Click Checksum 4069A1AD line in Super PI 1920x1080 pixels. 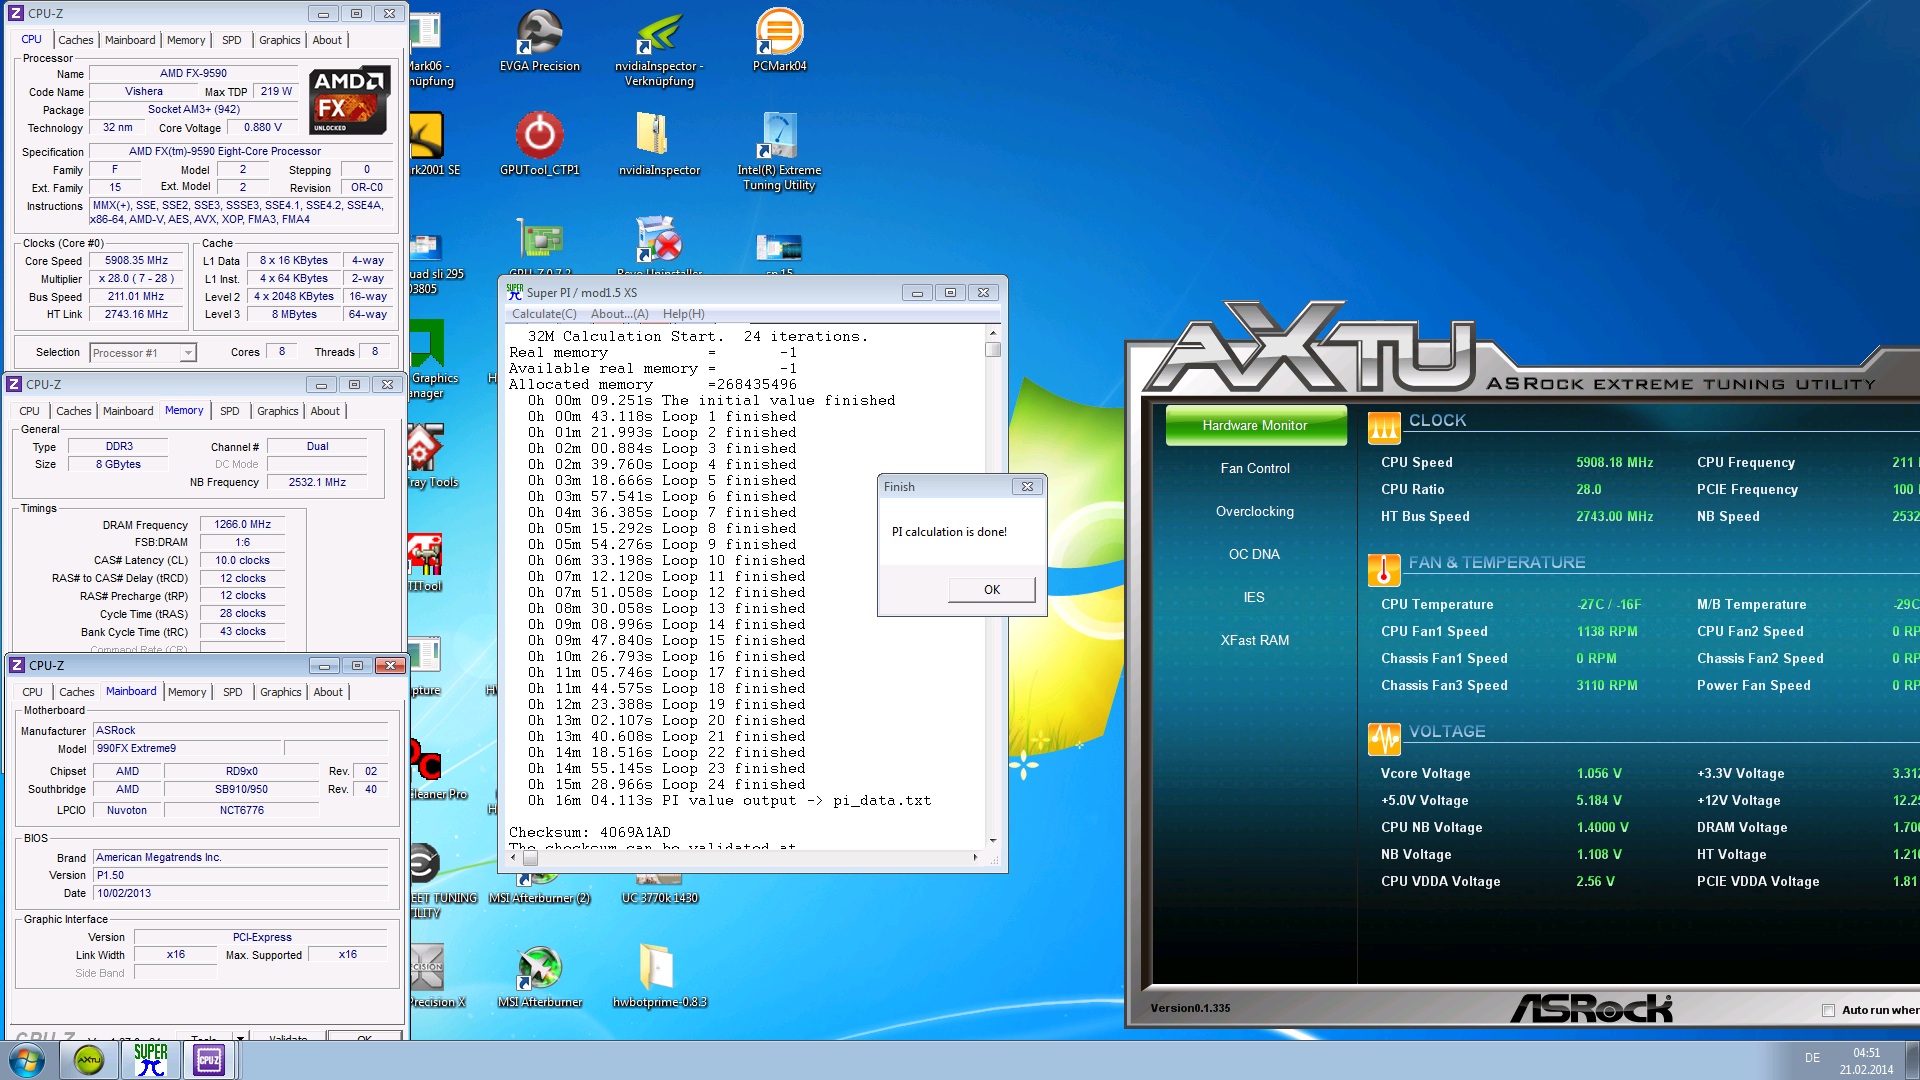coord(589,832)
